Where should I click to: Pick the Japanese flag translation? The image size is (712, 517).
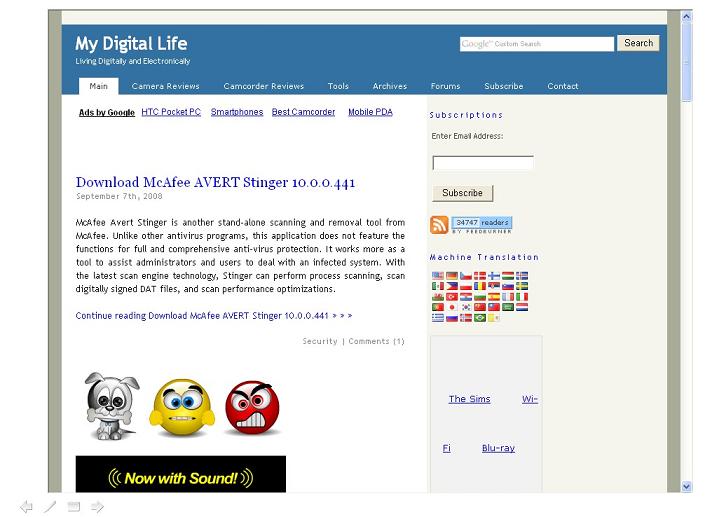pos(452,307)
